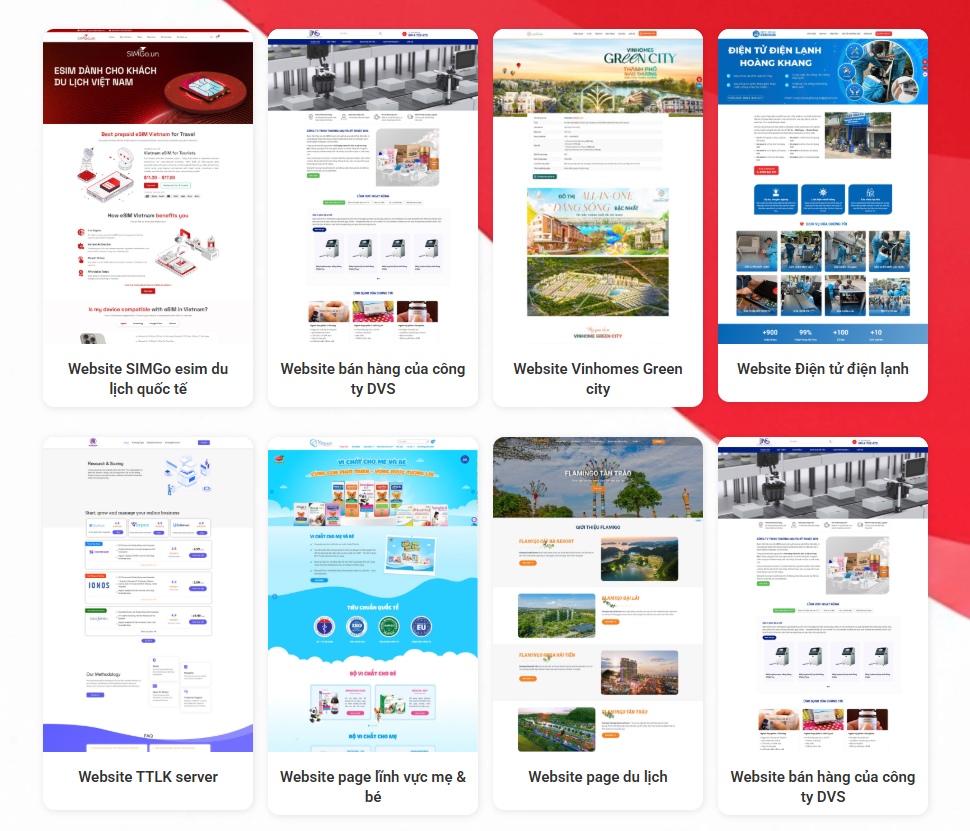This screenshot has height=831, width=970.
Task: Select the ISO certification badge on mẹ & bé preview
Action: [356, 627]
